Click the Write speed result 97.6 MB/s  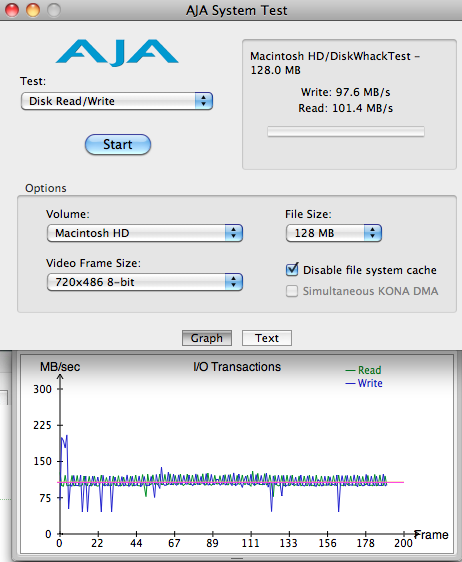tap(346, 92)
